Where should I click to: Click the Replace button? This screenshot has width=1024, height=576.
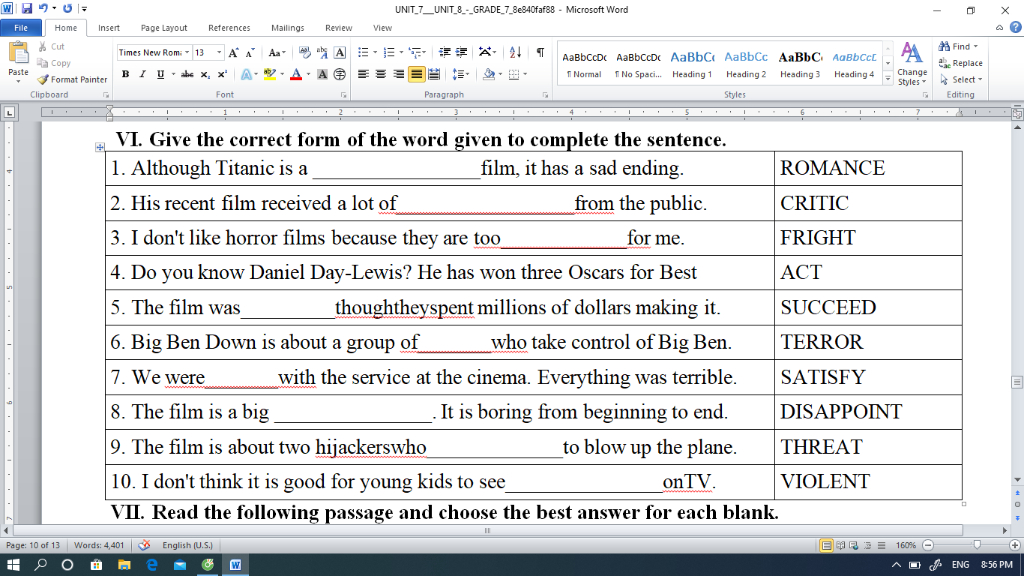961,63
